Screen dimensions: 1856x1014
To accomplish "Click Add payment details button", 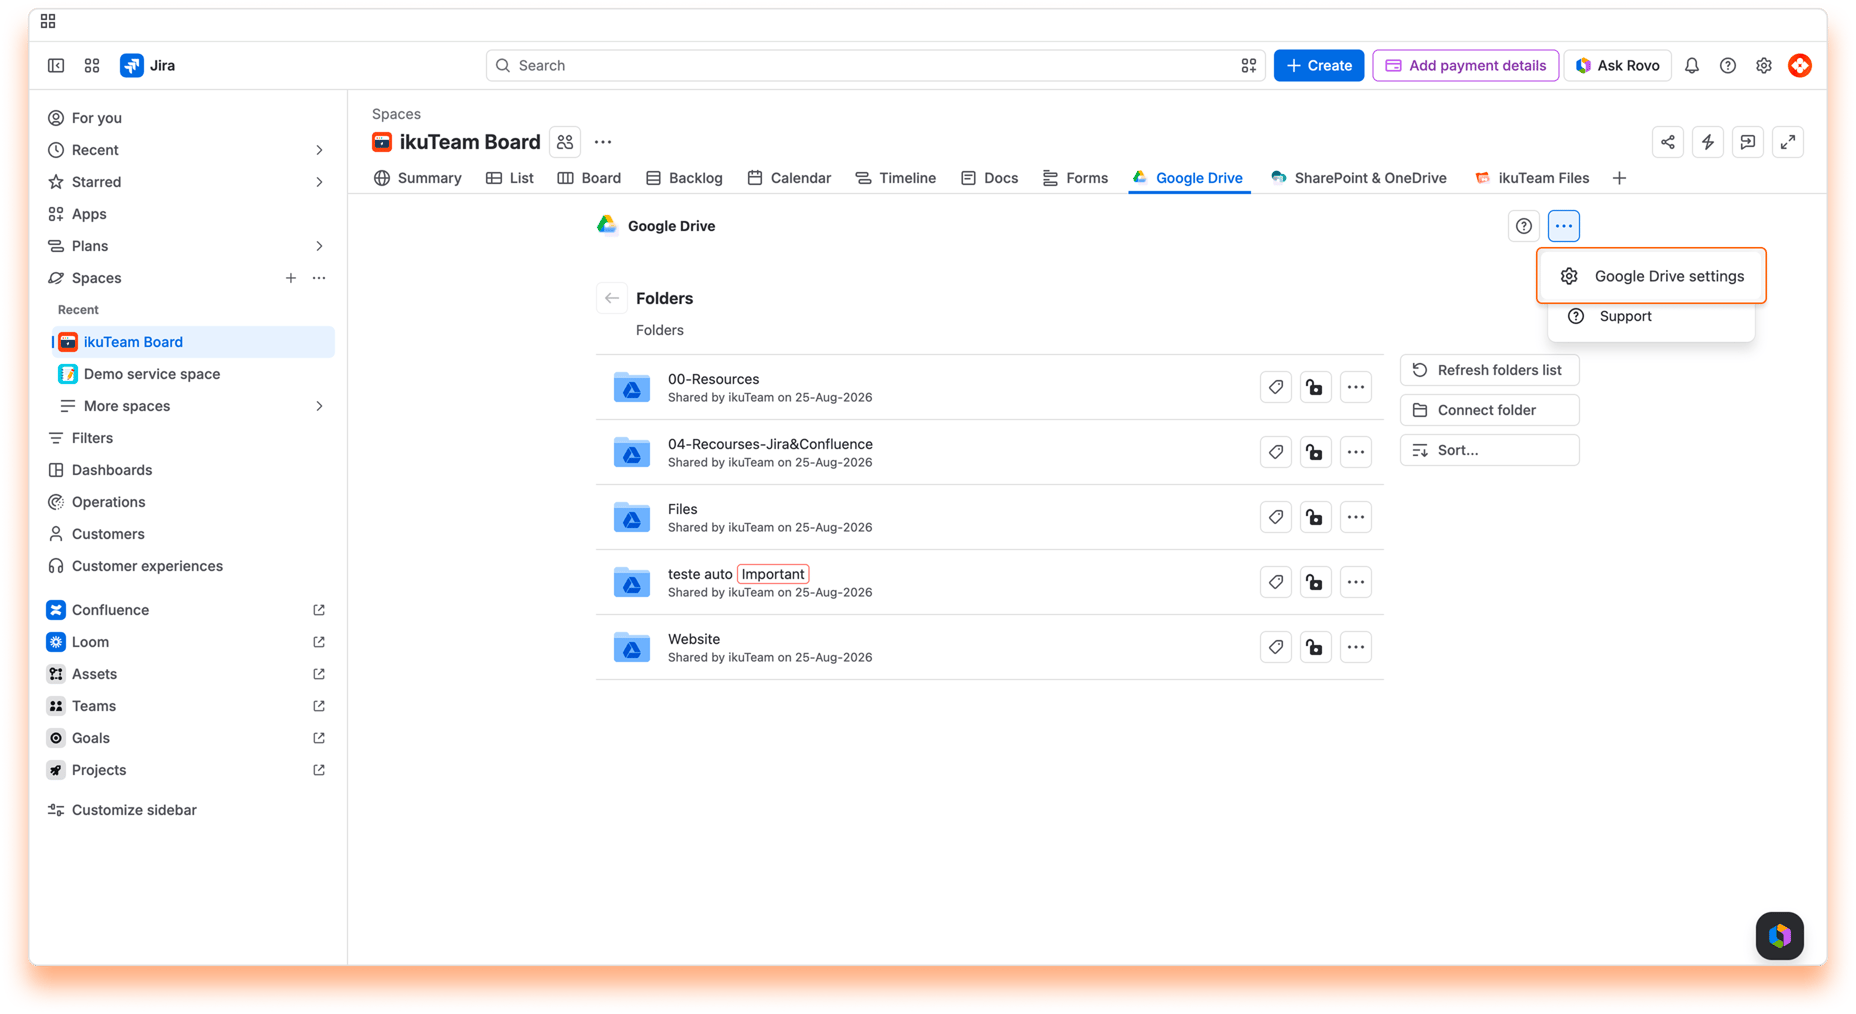I will pos(1465,65).
